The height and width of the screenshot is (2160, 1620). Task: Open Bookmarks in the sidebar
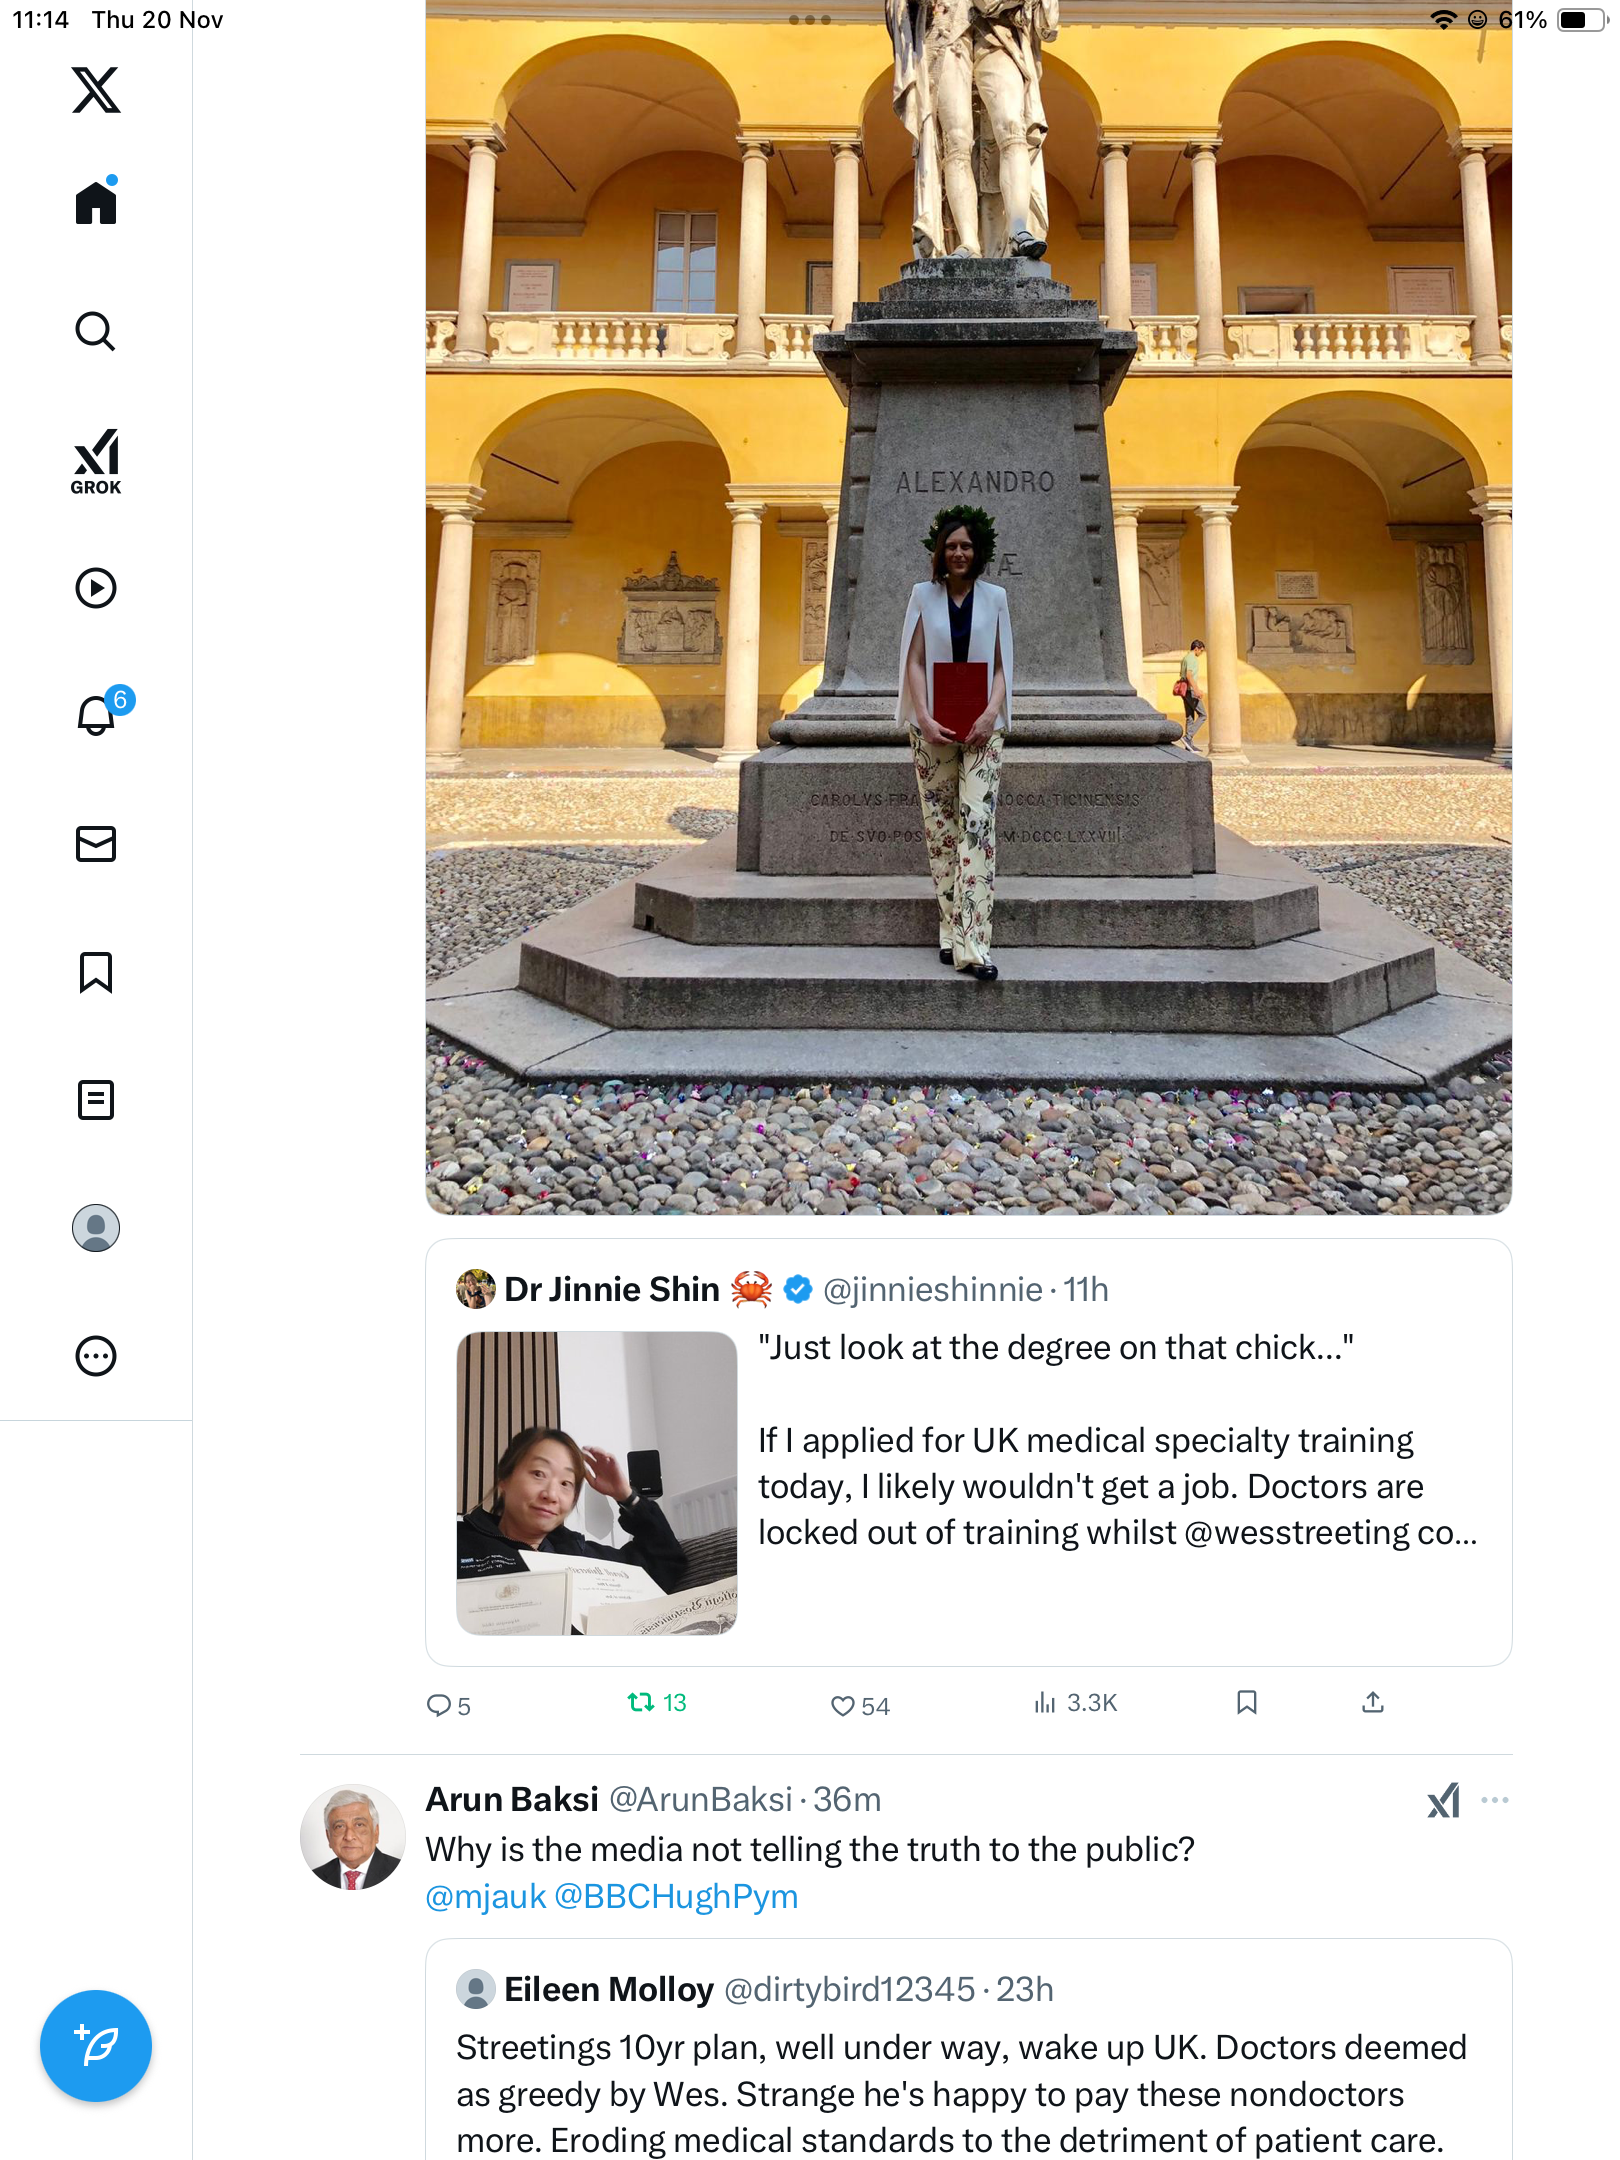click(x=96, y=972)
